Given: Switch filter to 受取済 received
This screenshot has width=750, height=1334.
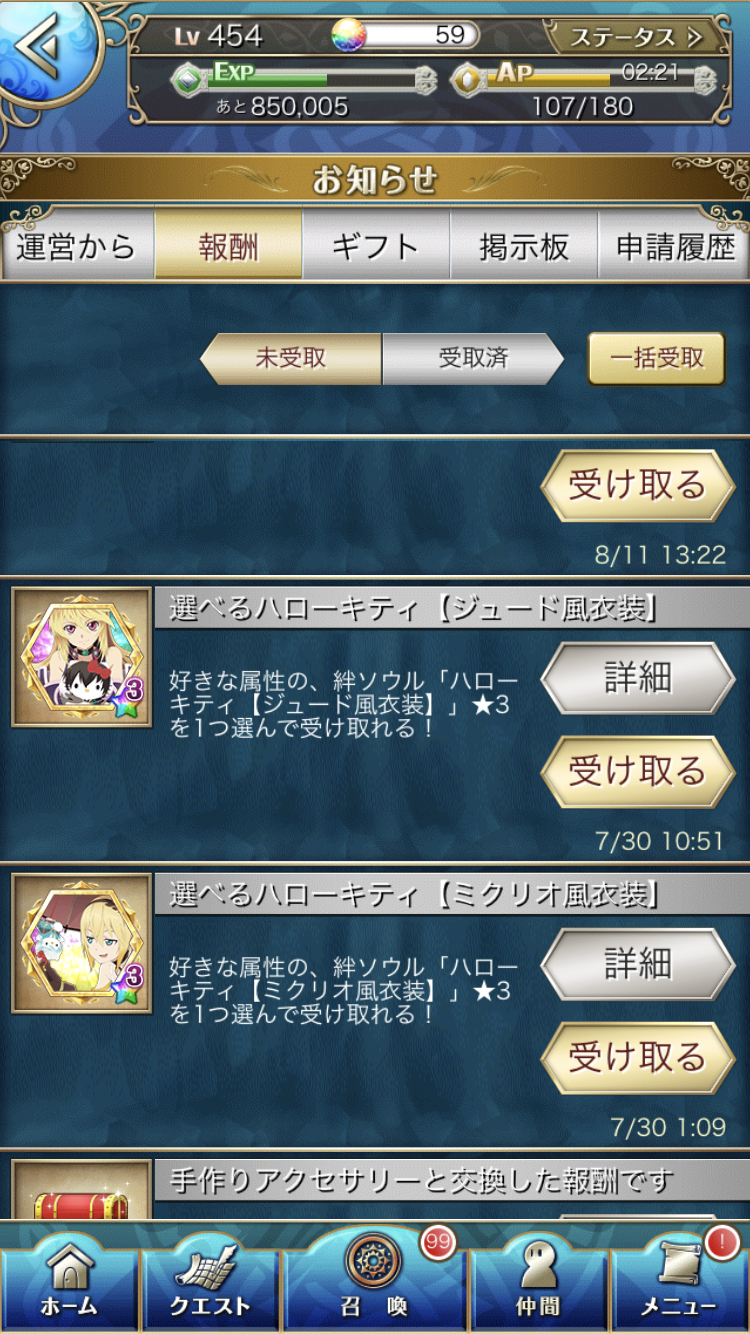Looking at the screenshot, I should point(473,358).
